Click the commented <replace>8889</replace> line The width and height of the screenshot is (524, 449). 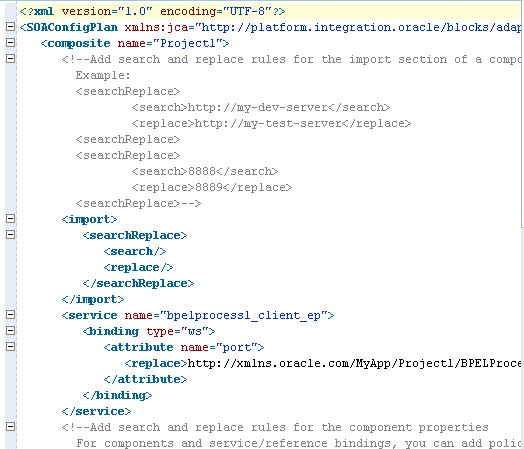tap(212, 187)
